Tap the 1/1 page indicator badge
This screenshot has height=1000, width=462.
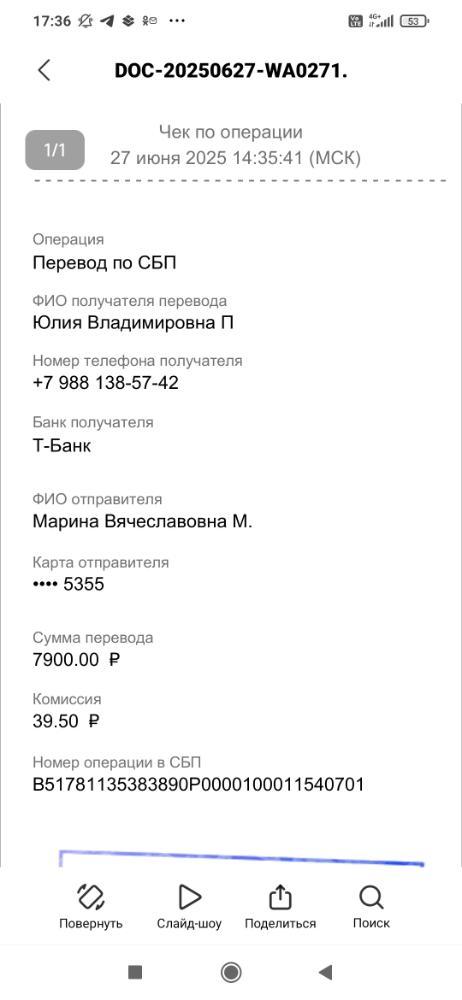click(55, 150)
